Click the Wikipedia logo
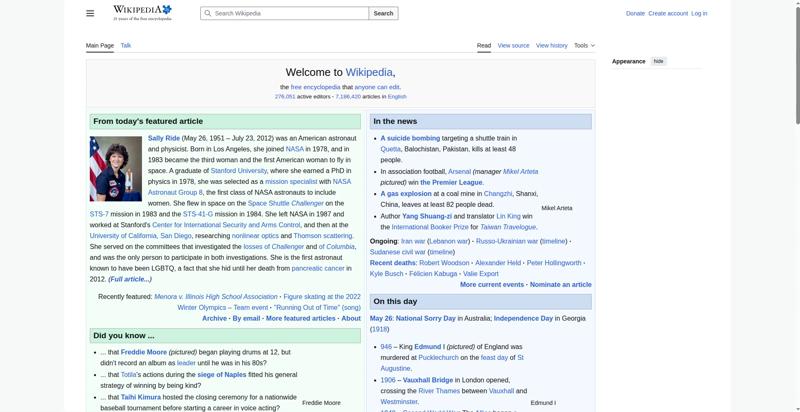Image resolution: width=800 pixels, height=412 pixels. (142, 13)
